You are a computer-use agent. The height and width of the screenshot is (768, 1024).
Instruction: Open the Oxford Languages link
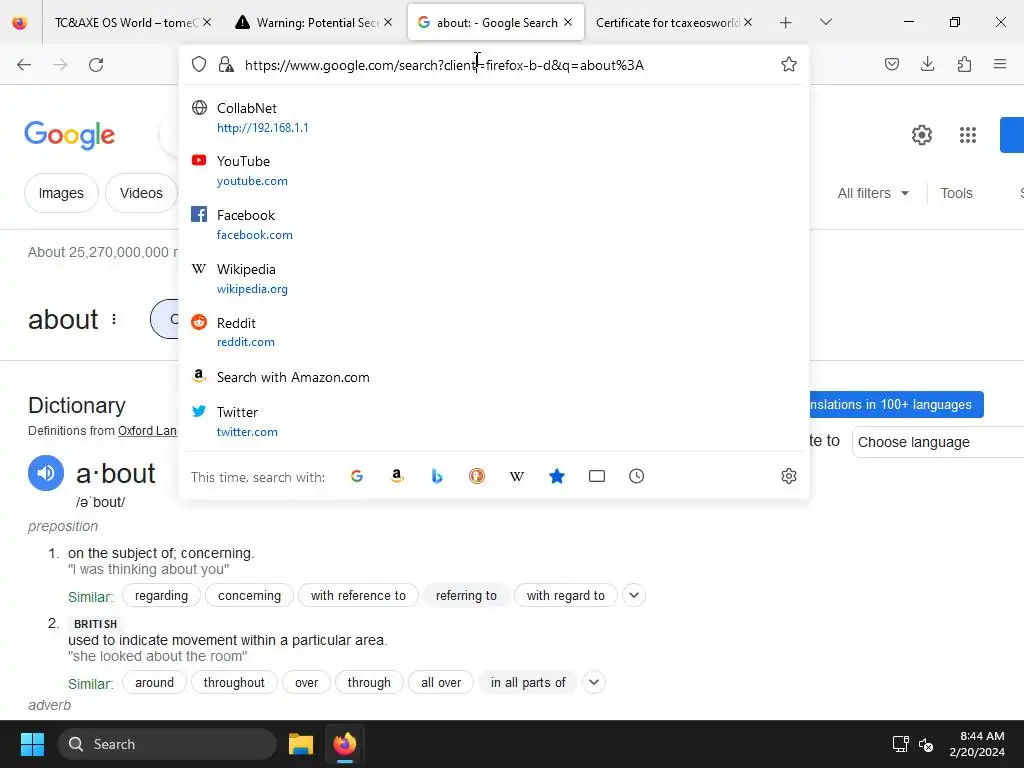148,431
